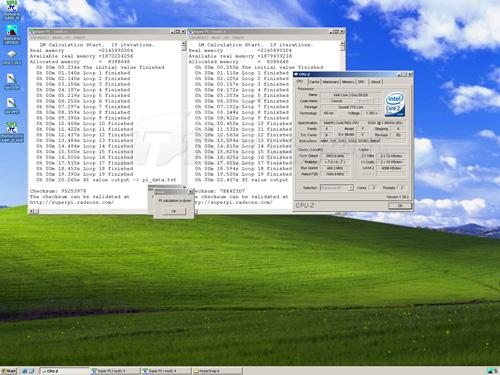Screen dimensions: 500x375
Task: Switch to the About tab in CPU-Z
Action: [x=376, y=82]
